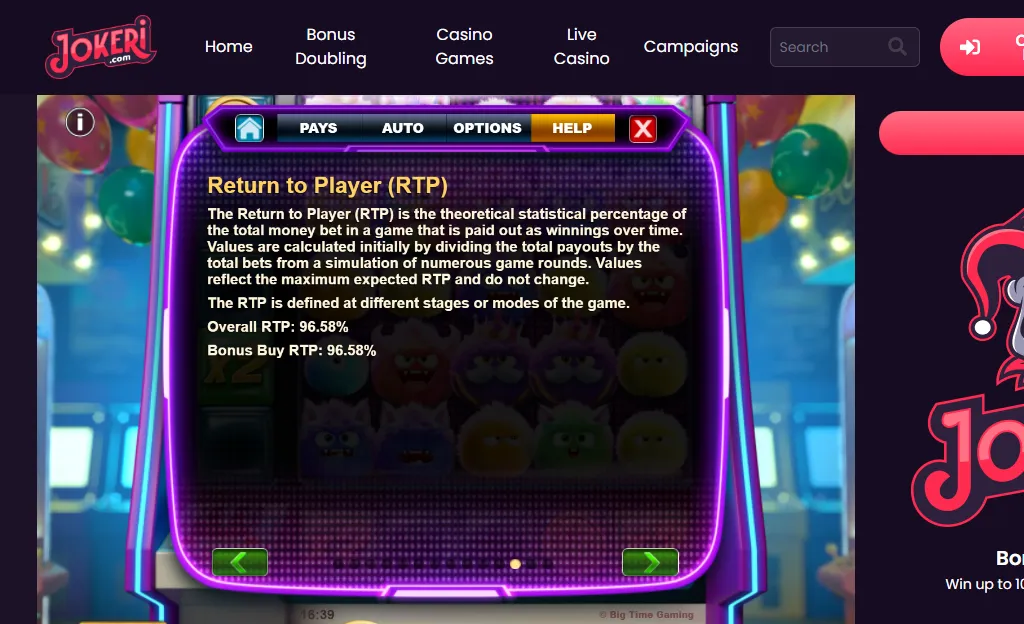Open Bonus Doubling page
Viewport: 1024px width, 624px height.
click(x=330, y=46)
